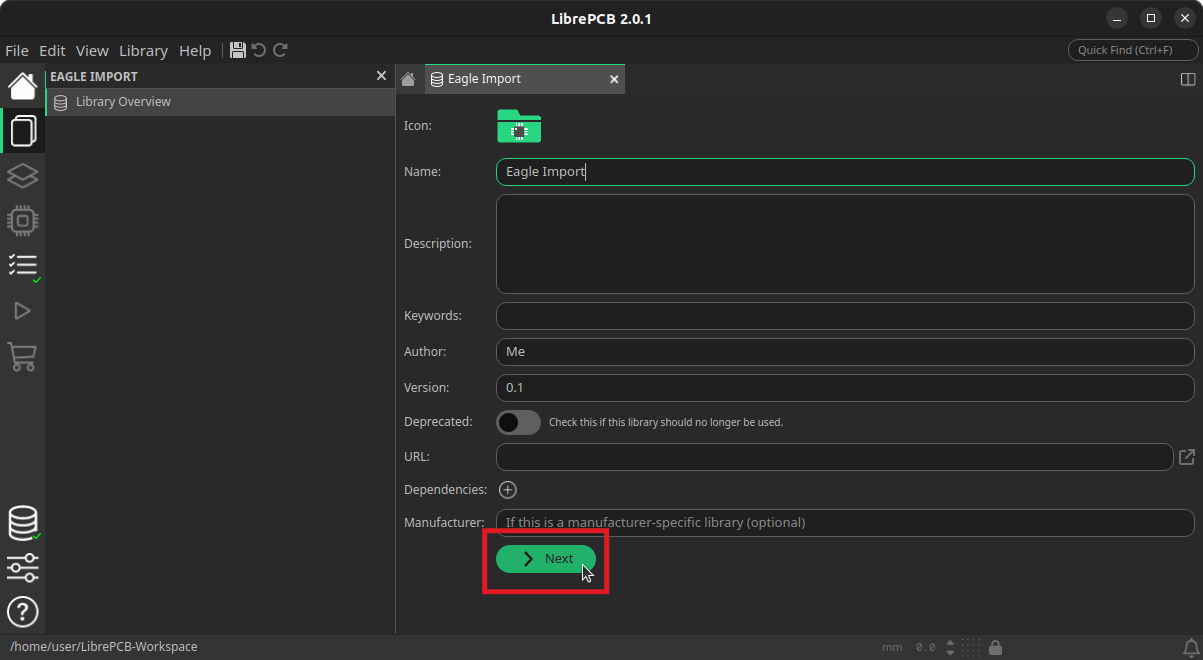Save the library with the floppy icon
Viewport: 1203px width, 660px height.
[x=238, y=50]
